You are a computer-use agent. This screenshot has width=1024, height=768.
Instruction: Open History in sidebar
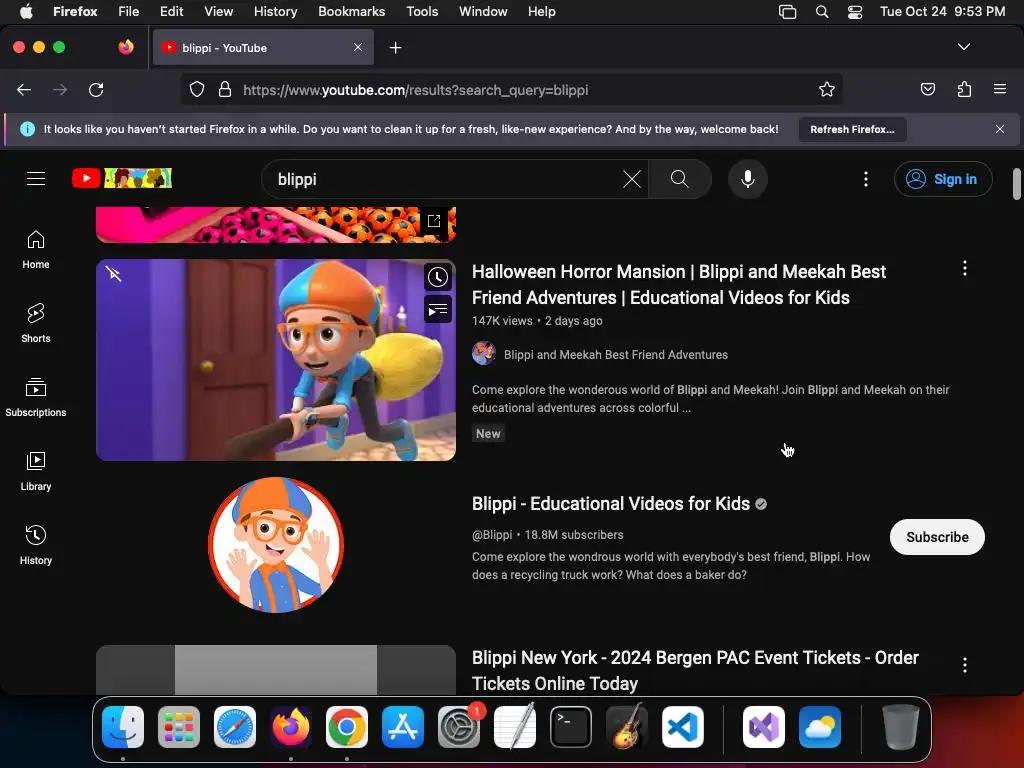(x=36, y=545)
